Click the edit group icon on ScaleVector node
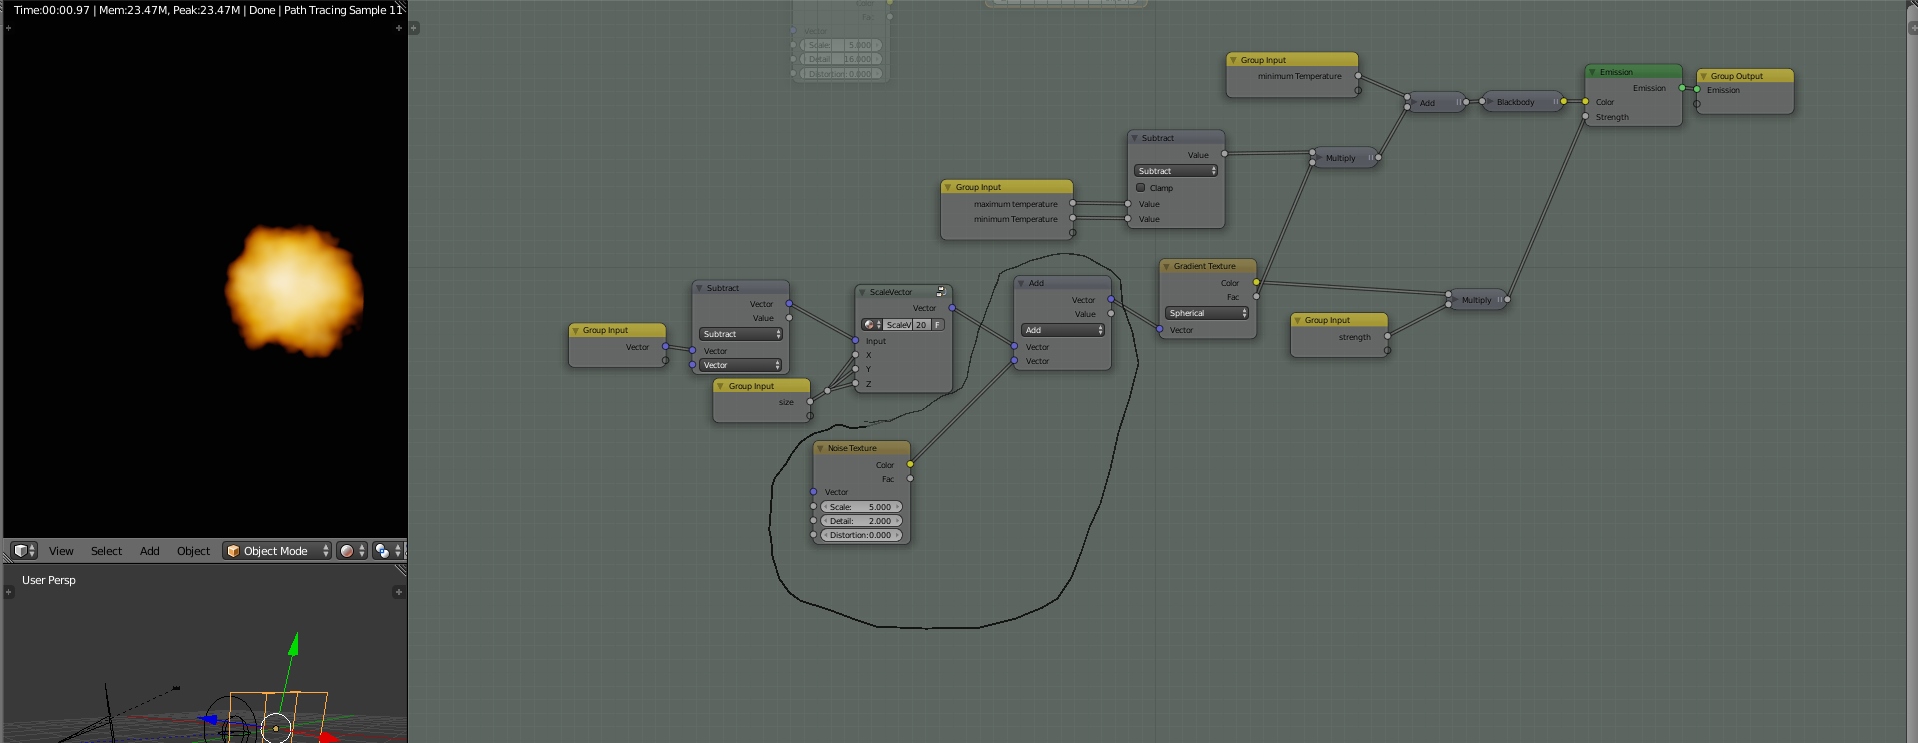The width and height of the screenshot is (1918, 743). coord(941,291)
